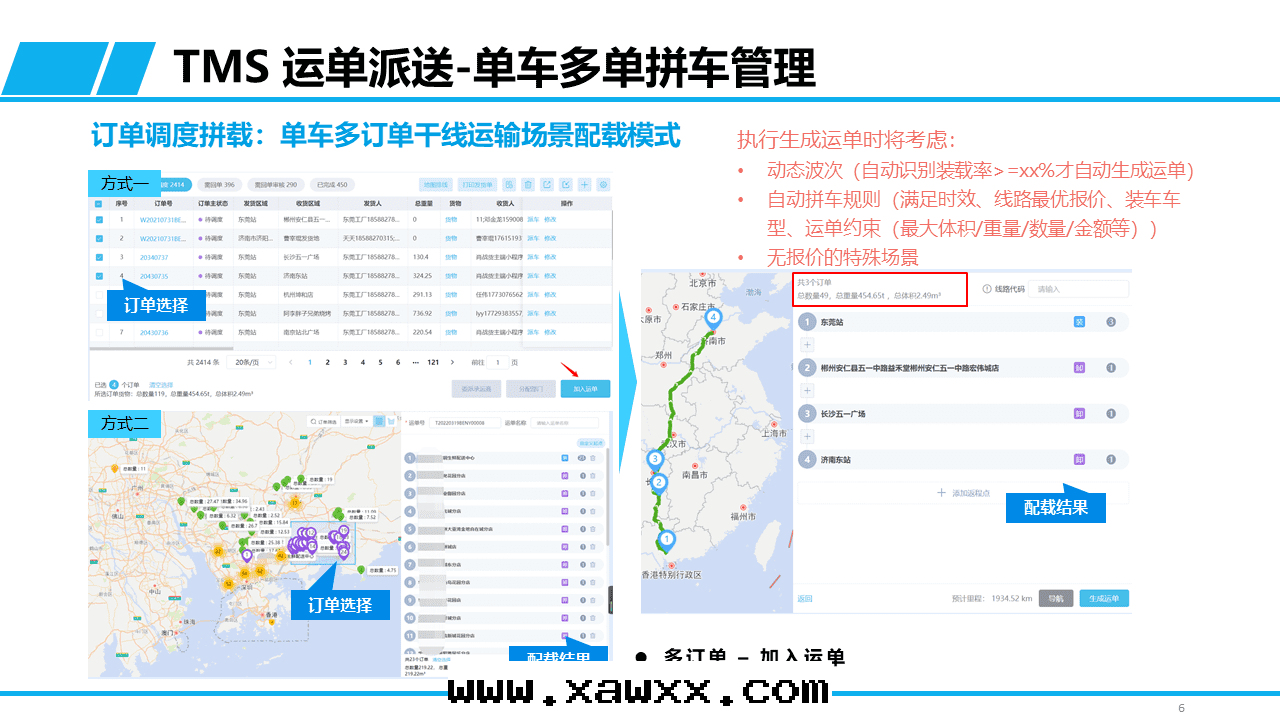Viewport: 1280px width, 720px height.
Task: Uncheck the checkbox for order row 1
Action: pos(98,220)
